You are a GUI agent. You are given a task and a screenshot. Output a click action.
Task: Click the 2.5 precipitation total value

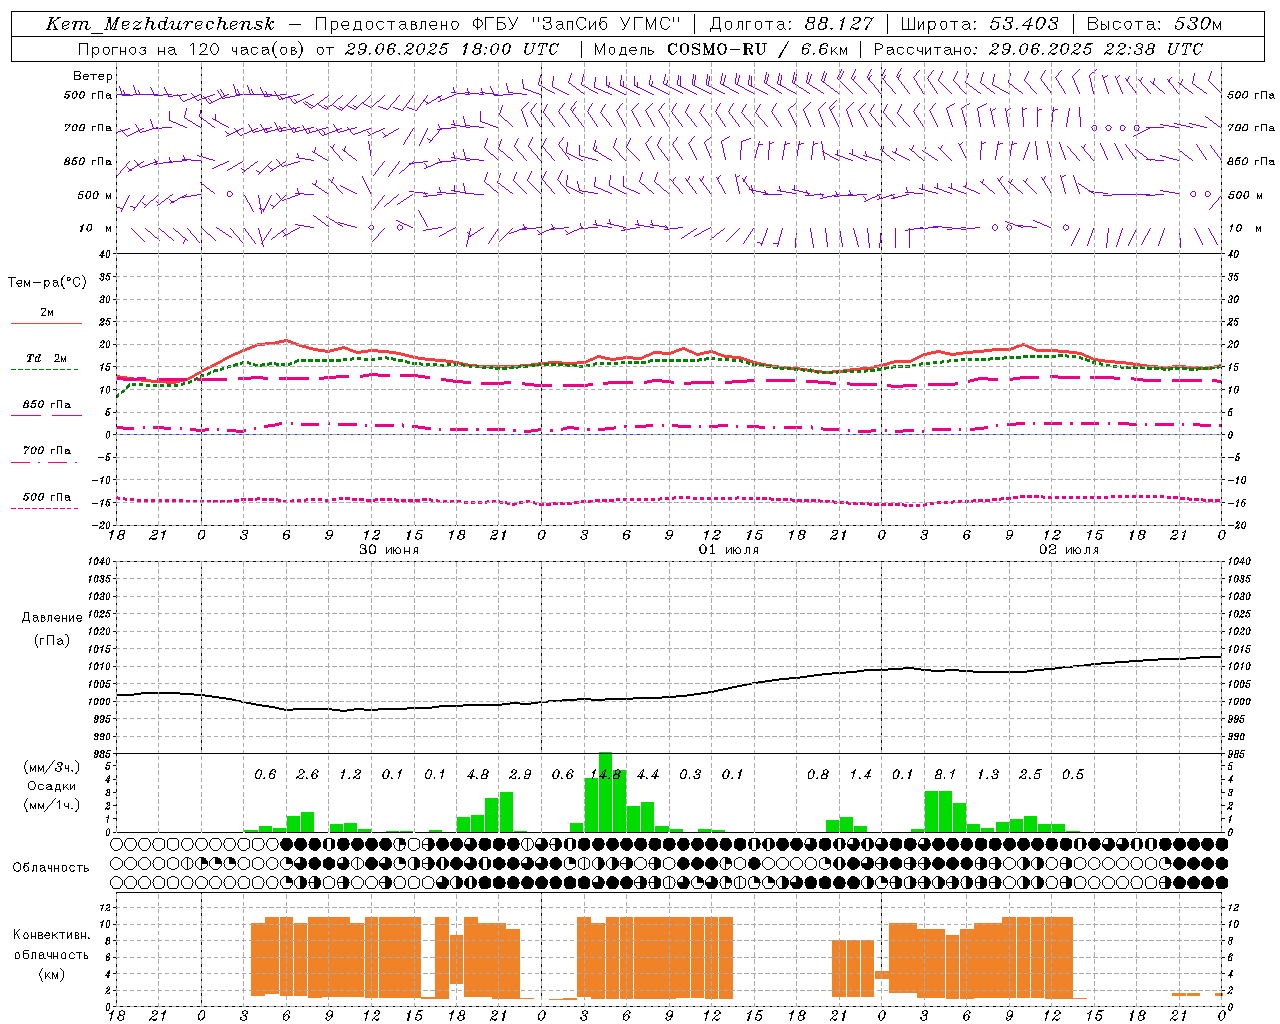(1030, 775)
